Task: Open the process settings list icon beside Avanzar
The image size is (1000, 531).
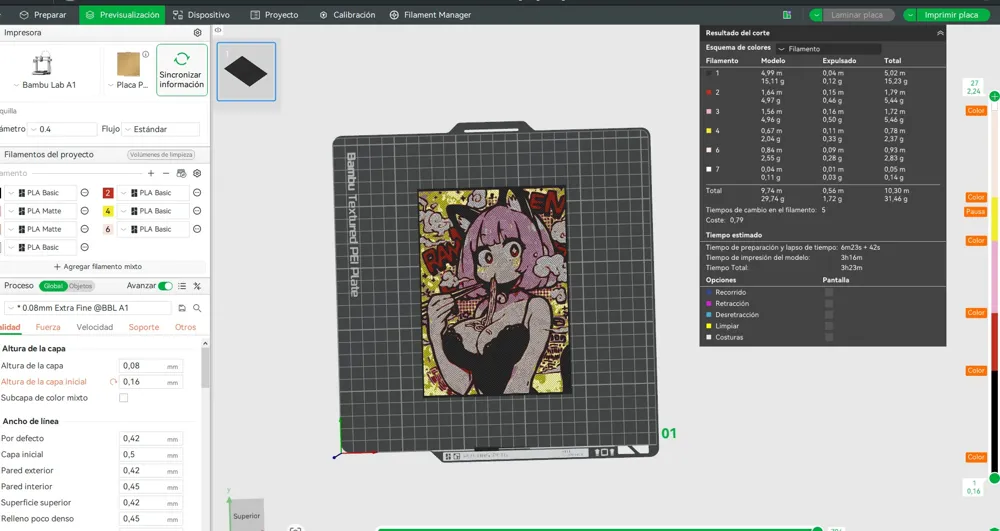Action: click(182, 286)
